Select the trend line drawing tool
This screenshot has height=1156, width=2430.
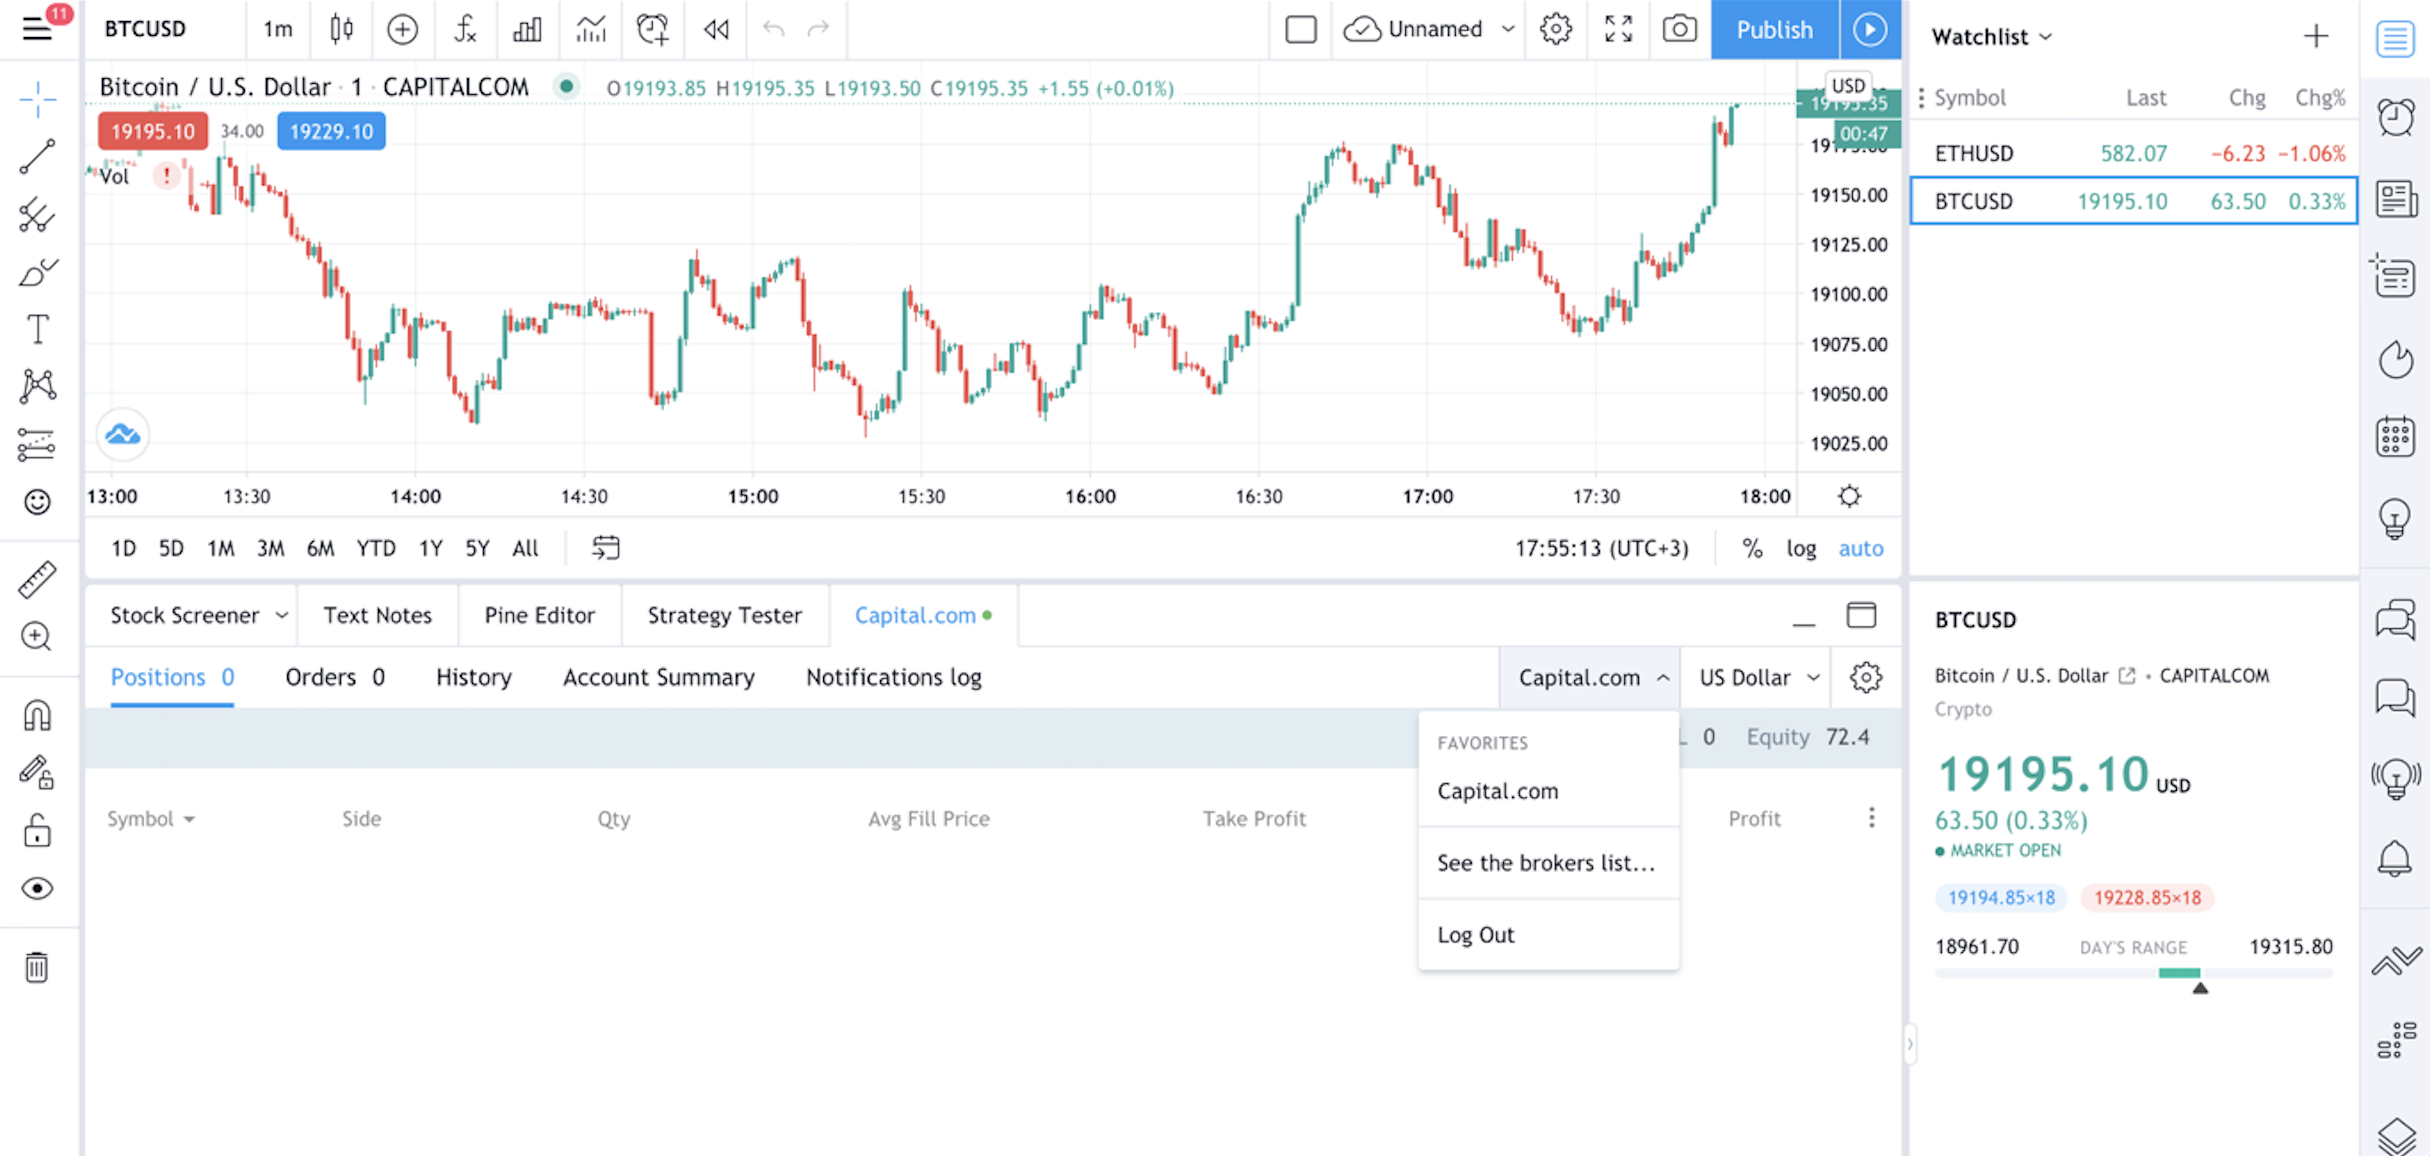point(37,157)
